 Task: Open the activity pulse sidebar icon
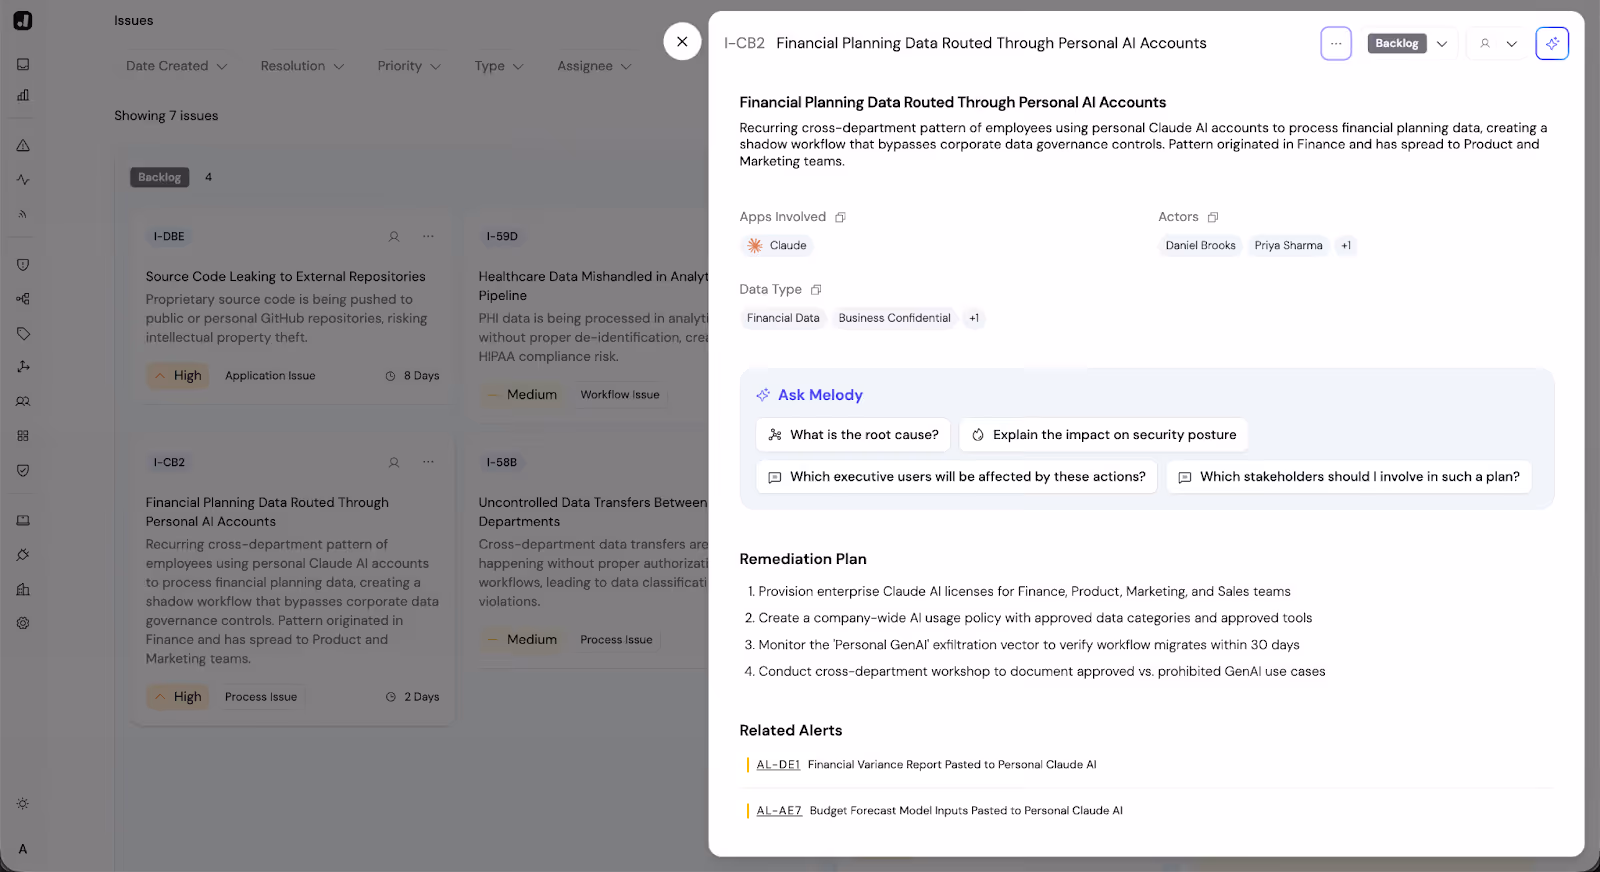(x=23, y=180)
